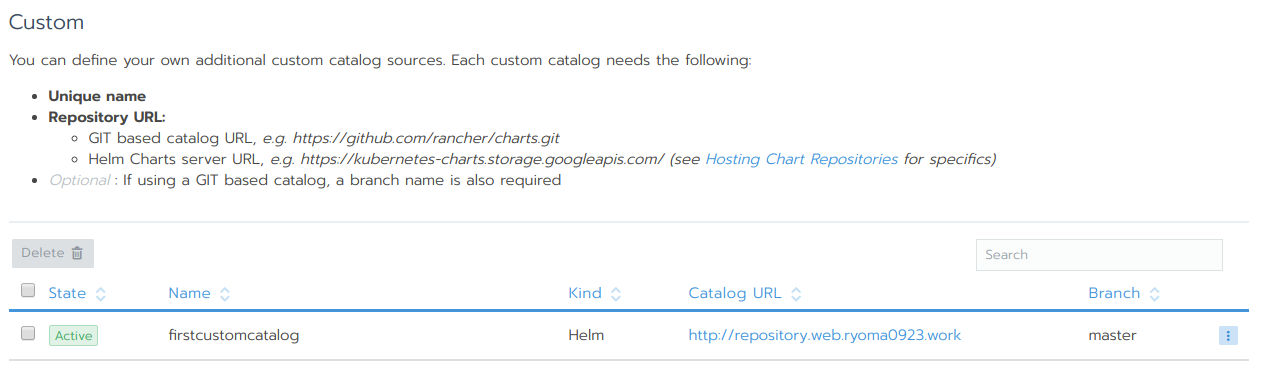Click sort arrows beside Catalog URL header

click(796, 294)
